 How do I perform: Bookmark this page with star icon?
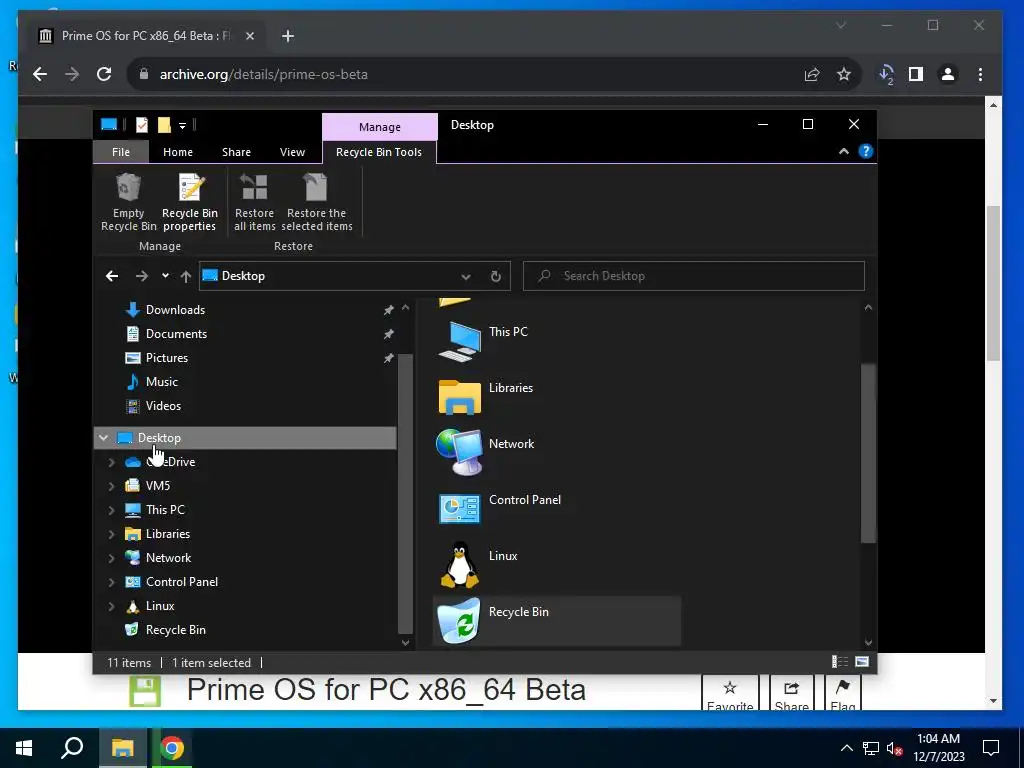844,74
